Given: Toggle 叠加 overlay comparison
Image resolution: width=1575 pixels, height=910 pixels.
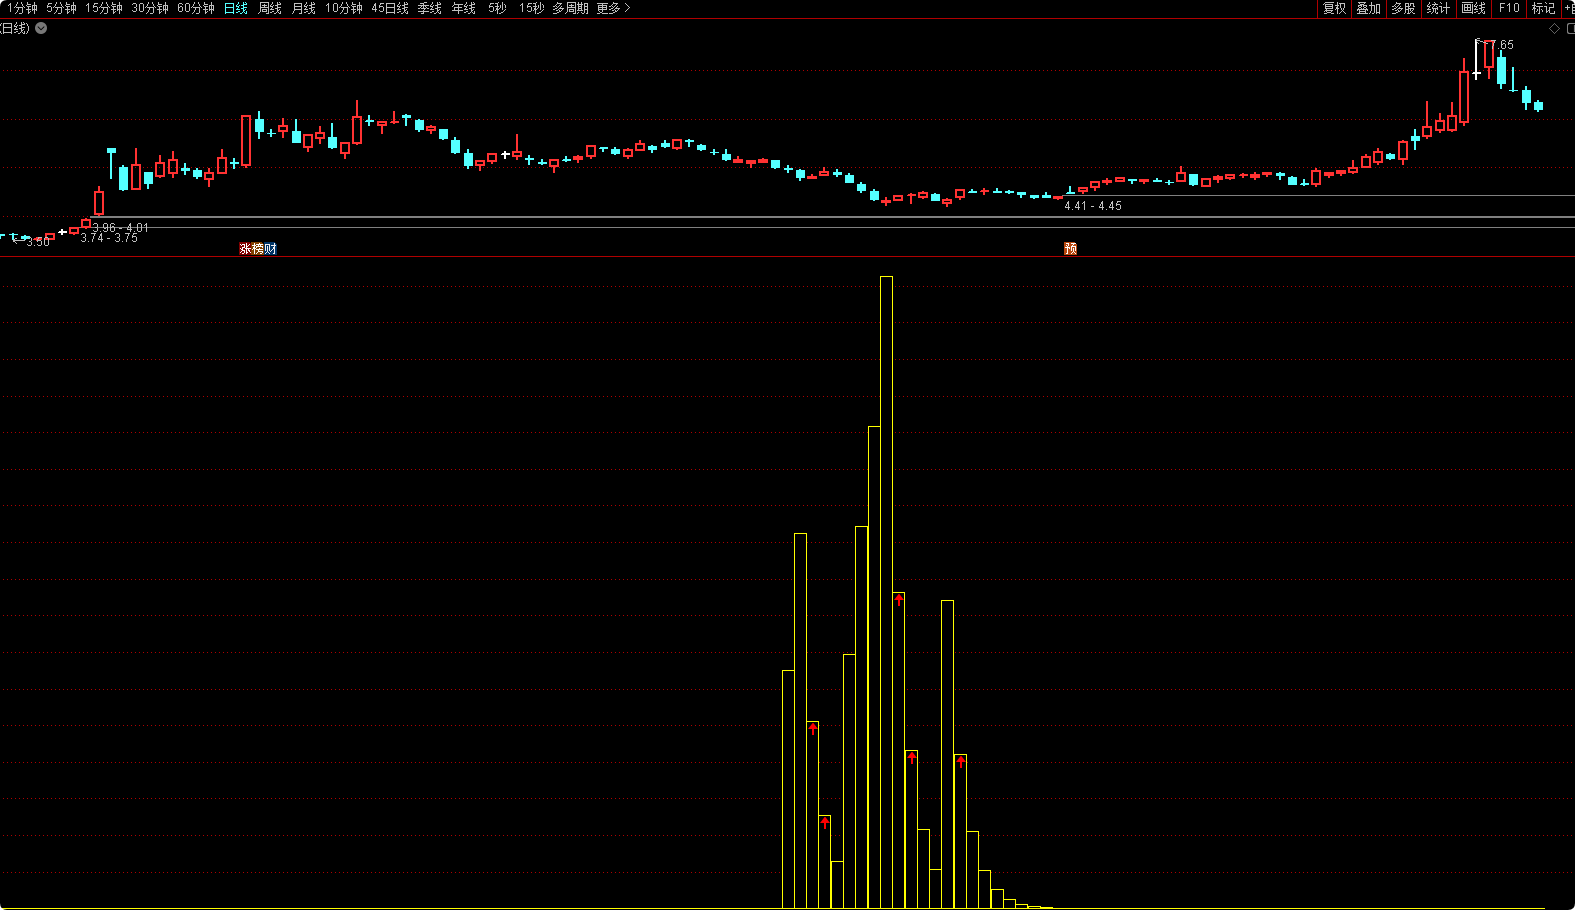Looking at the screenshot, I should click(1368, 8).
